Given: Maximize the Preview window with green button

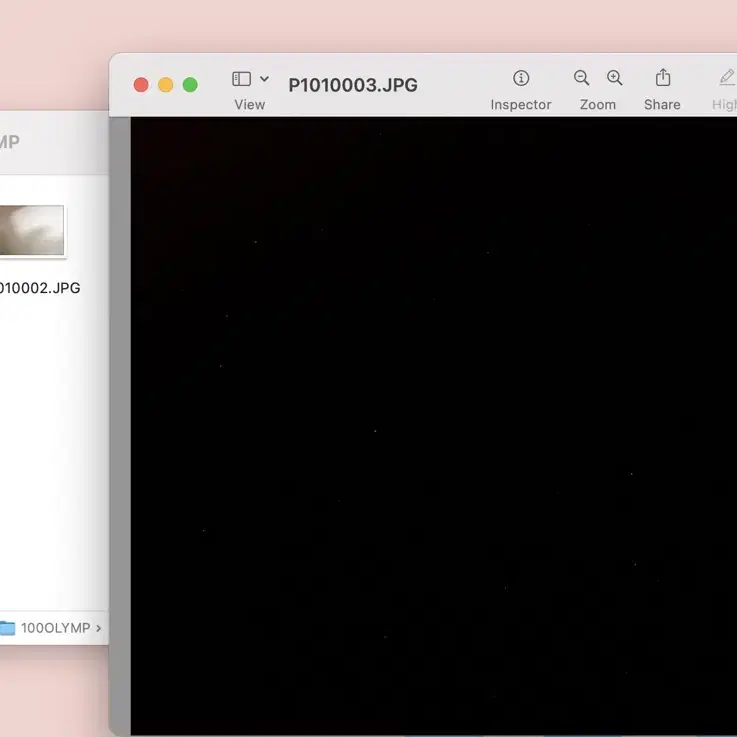Looking at the screenshot, I should 190,85.
